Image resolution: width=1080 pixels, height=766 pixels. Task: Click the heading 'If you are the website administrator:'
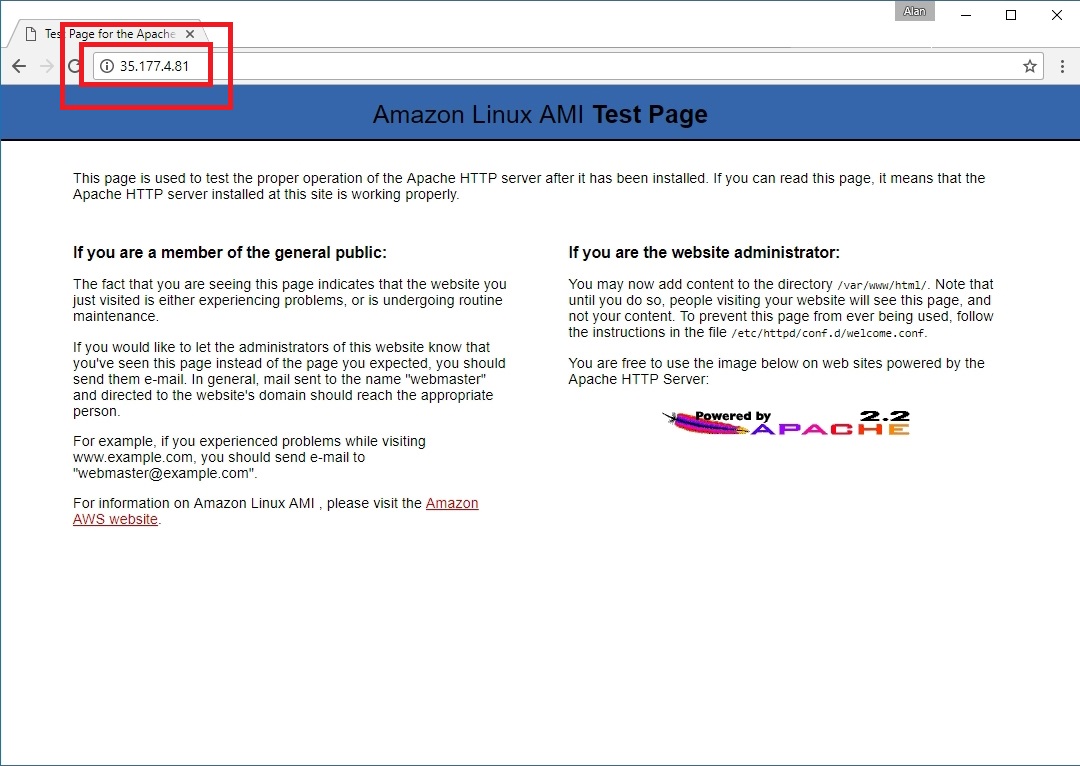704,253
